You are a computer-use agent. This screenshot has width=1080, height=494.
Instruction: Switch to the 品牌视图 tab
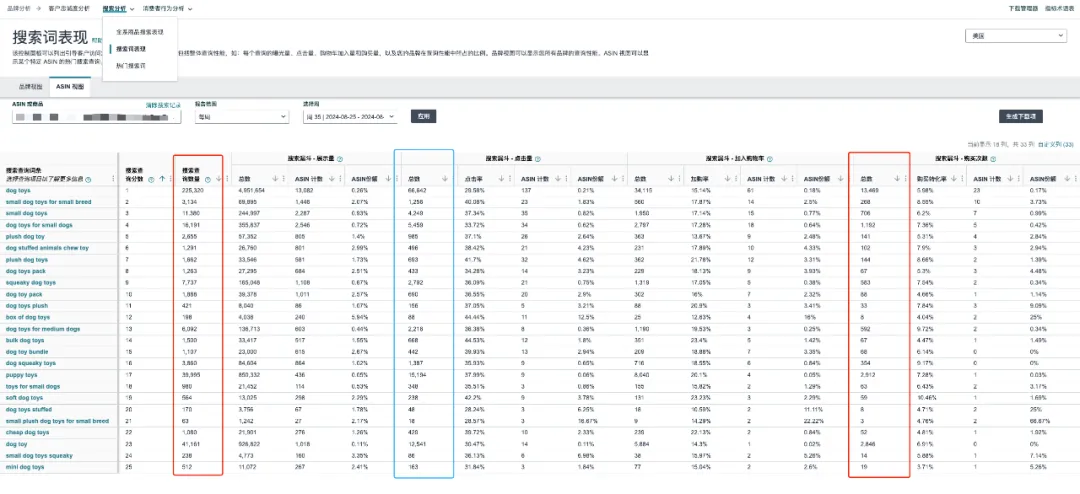(30, 87)
